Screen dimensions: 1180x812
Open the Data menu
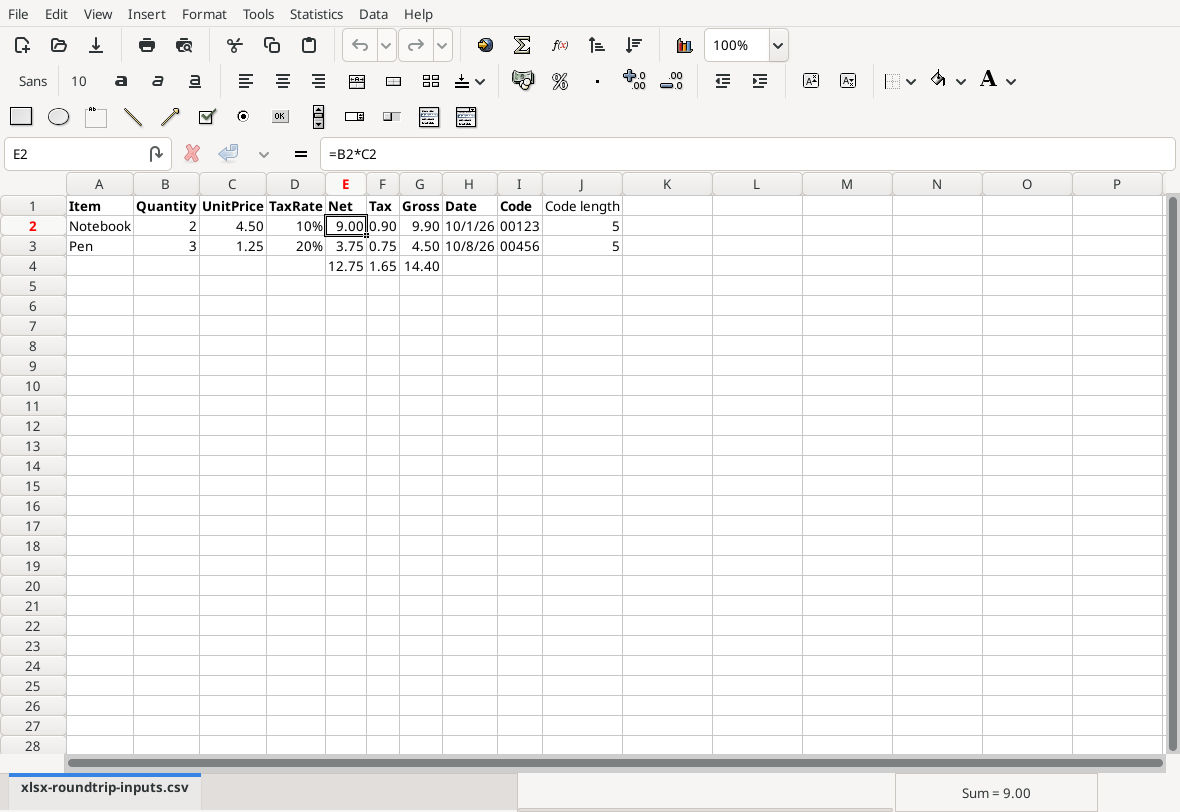[x=373, y=14]
